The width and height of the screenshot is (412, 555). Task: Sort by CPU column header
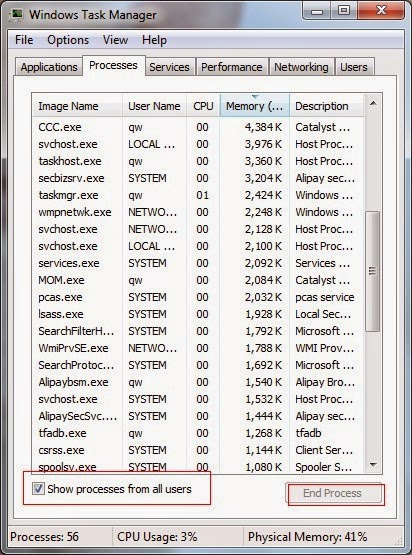click(203, 106)
